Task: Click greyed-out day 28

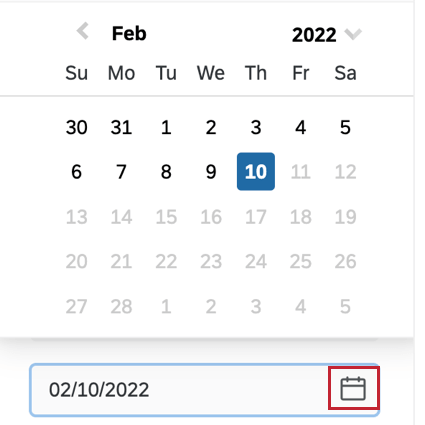Action: 121,306
